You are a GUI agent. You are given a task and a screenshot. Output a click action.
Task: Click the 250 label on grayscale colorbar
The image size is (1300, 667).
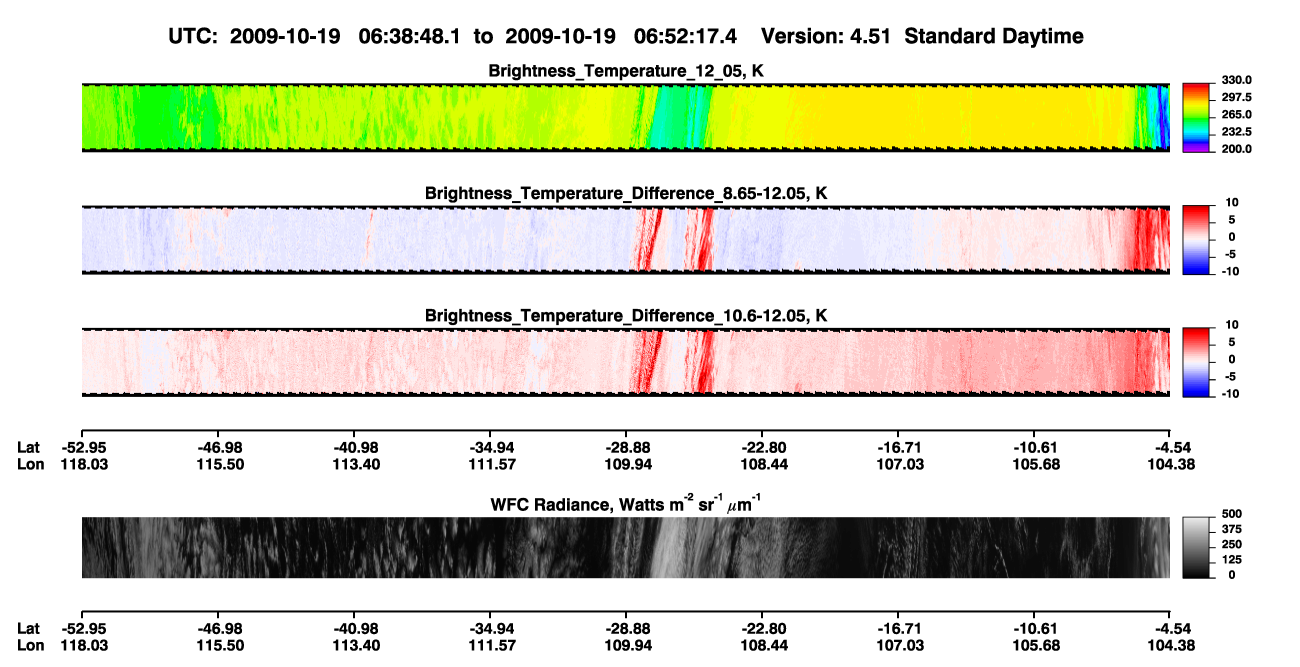point(1232,543)
